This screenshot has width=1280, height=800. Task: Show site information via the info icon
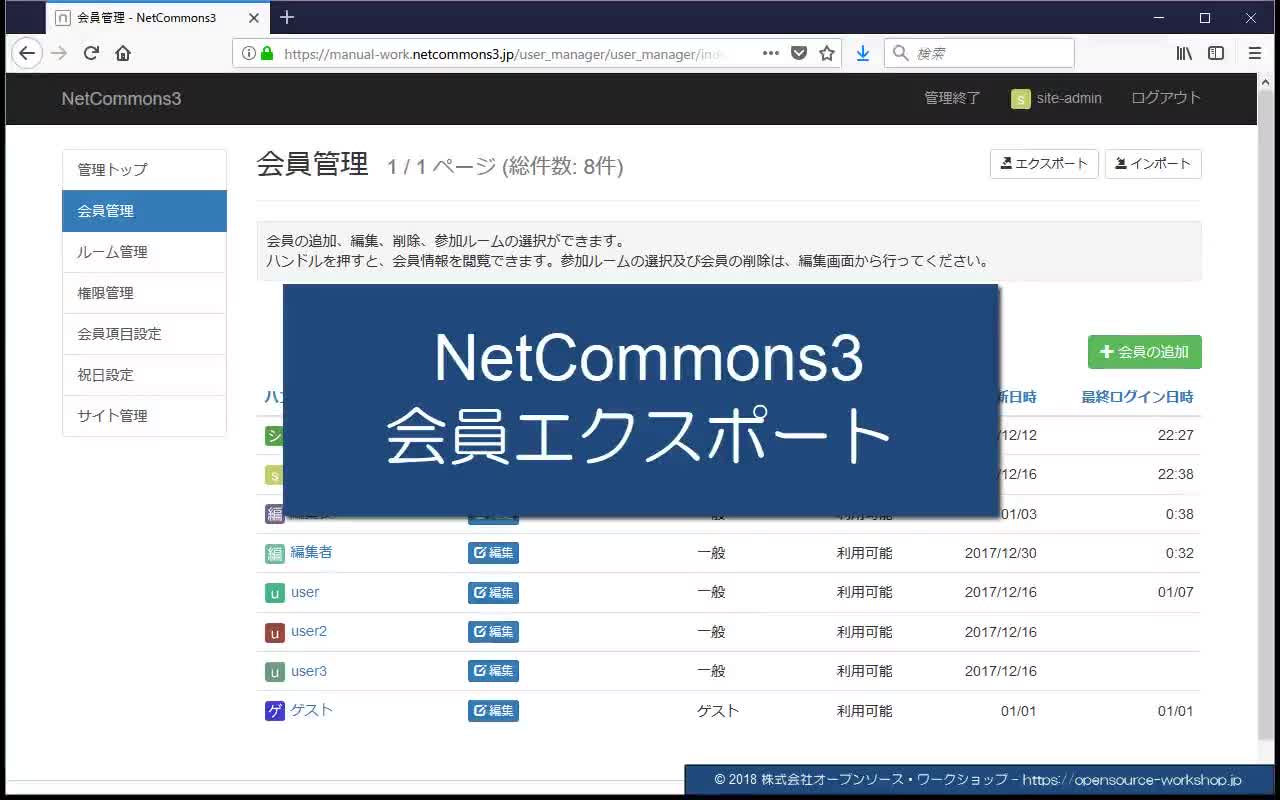coord(248,54)
